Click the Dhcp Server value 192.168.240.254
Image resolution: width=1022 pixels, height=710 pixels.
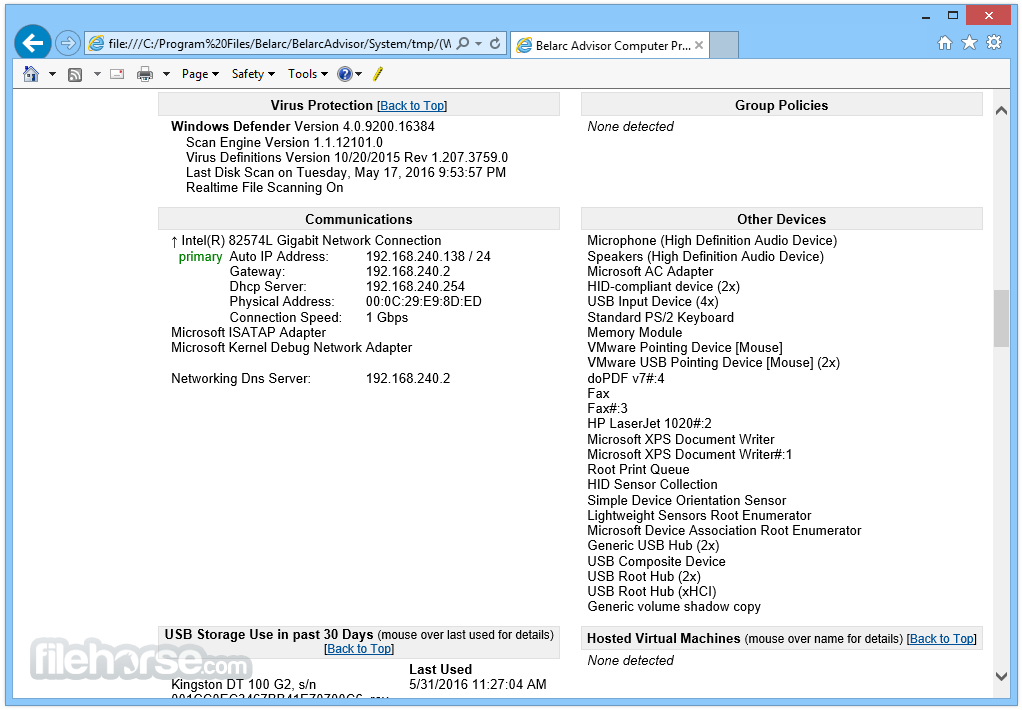pyautogui.click(x=415, y=286)
